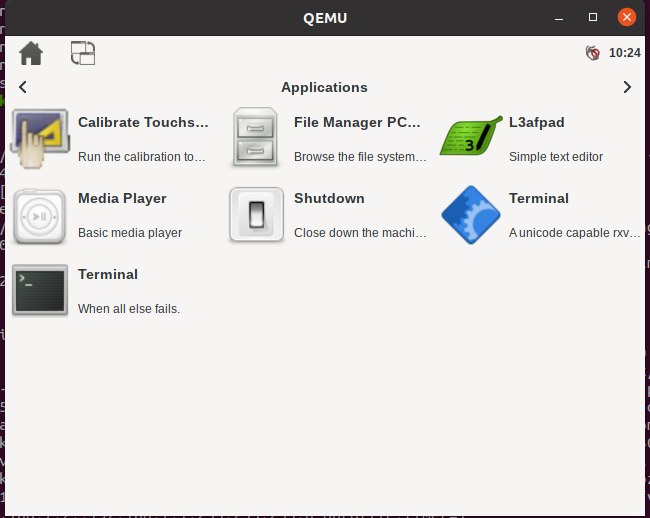
Task: Launch blue diamond rxvt Terminal icon
Action: [x=471, y=215]
